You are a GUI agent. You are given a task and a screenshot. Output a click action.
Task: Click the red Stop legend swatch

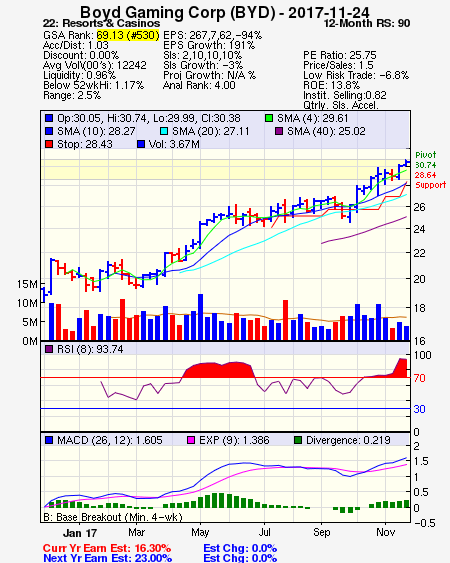click(x=49, y=144)
